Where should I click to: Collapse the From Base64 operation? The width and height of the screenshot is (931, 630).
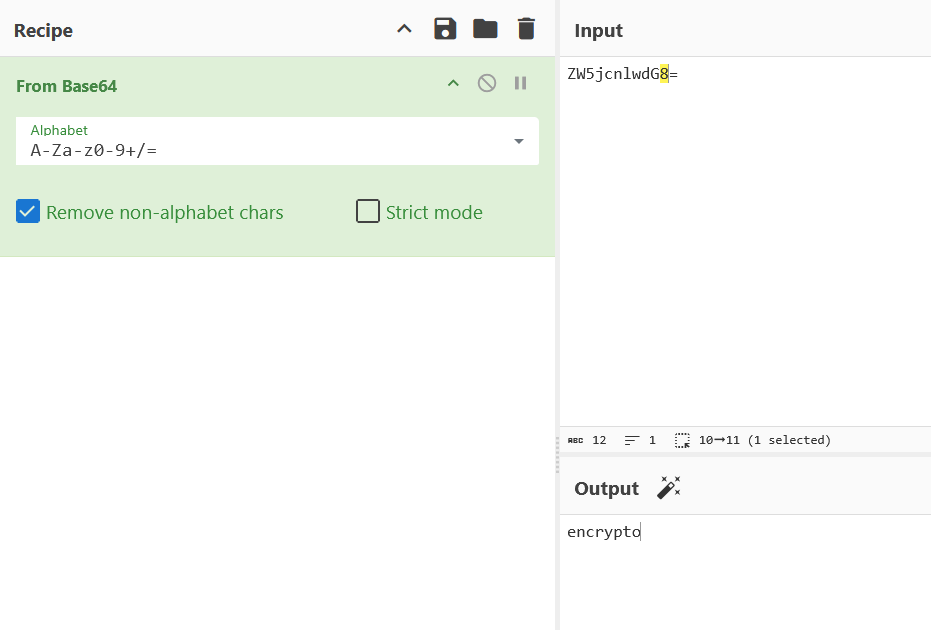[453, 83]
